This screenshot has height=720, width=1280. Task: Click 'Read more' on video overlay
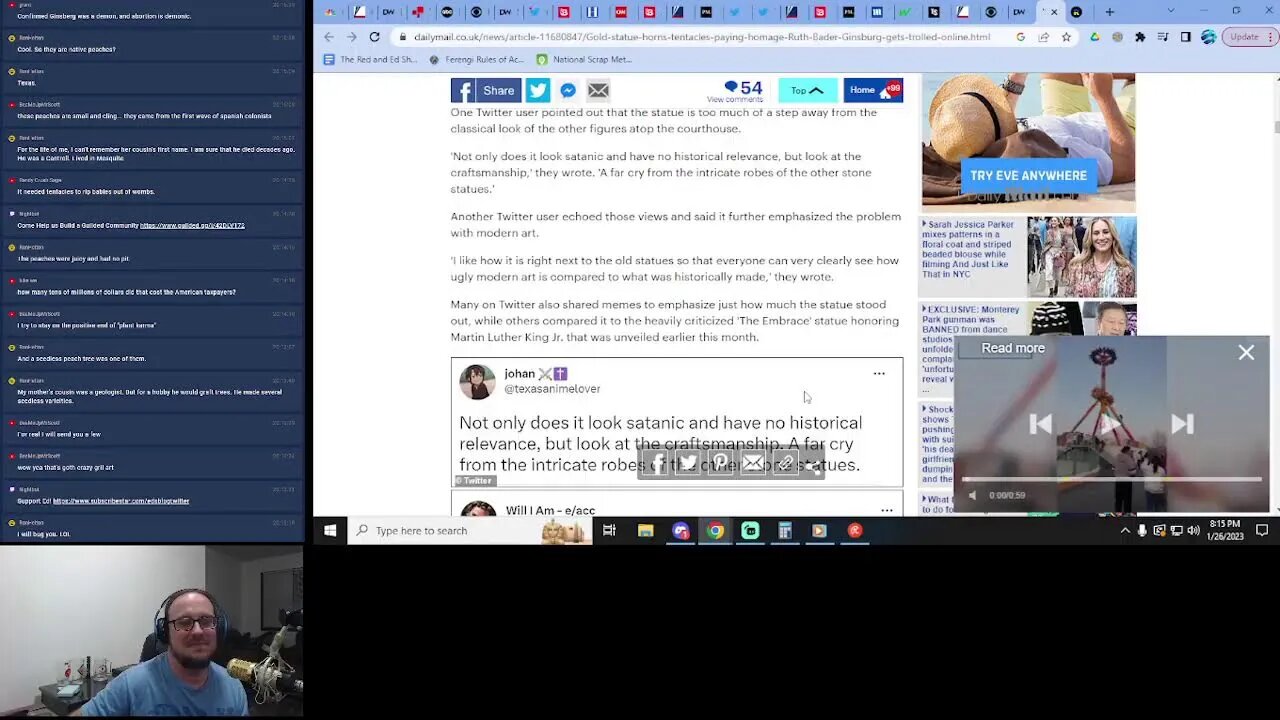(x=1013, y=348)
